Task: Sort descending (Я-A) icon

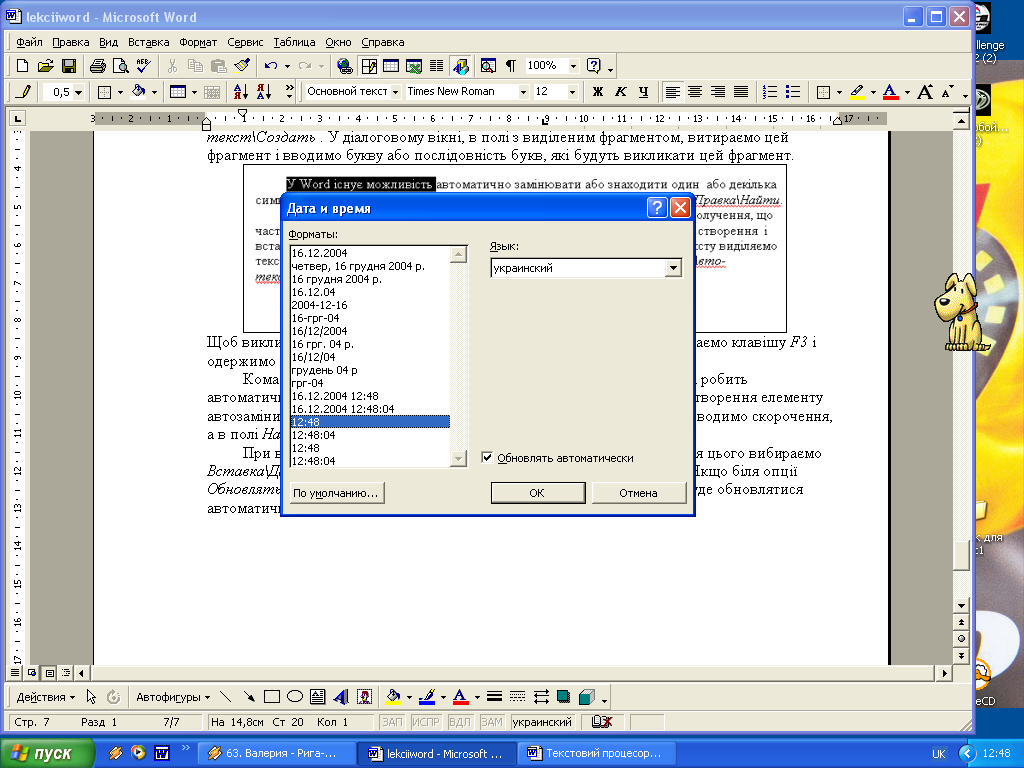Action: 264,91
